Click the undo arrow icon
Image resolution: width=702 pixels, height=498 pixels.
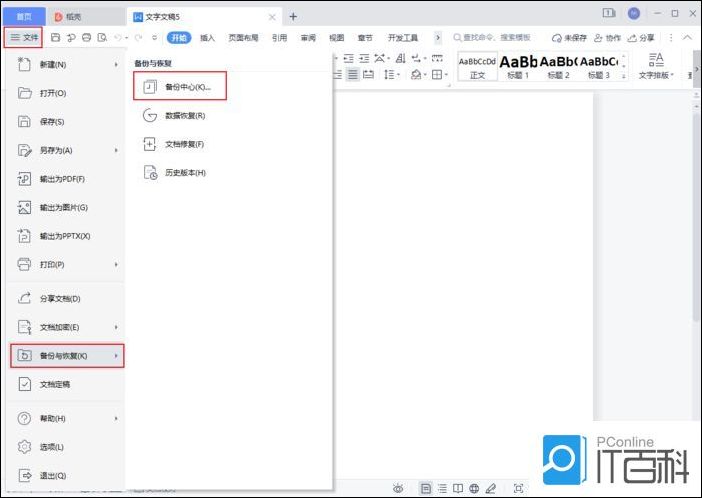tap(118, 38)
